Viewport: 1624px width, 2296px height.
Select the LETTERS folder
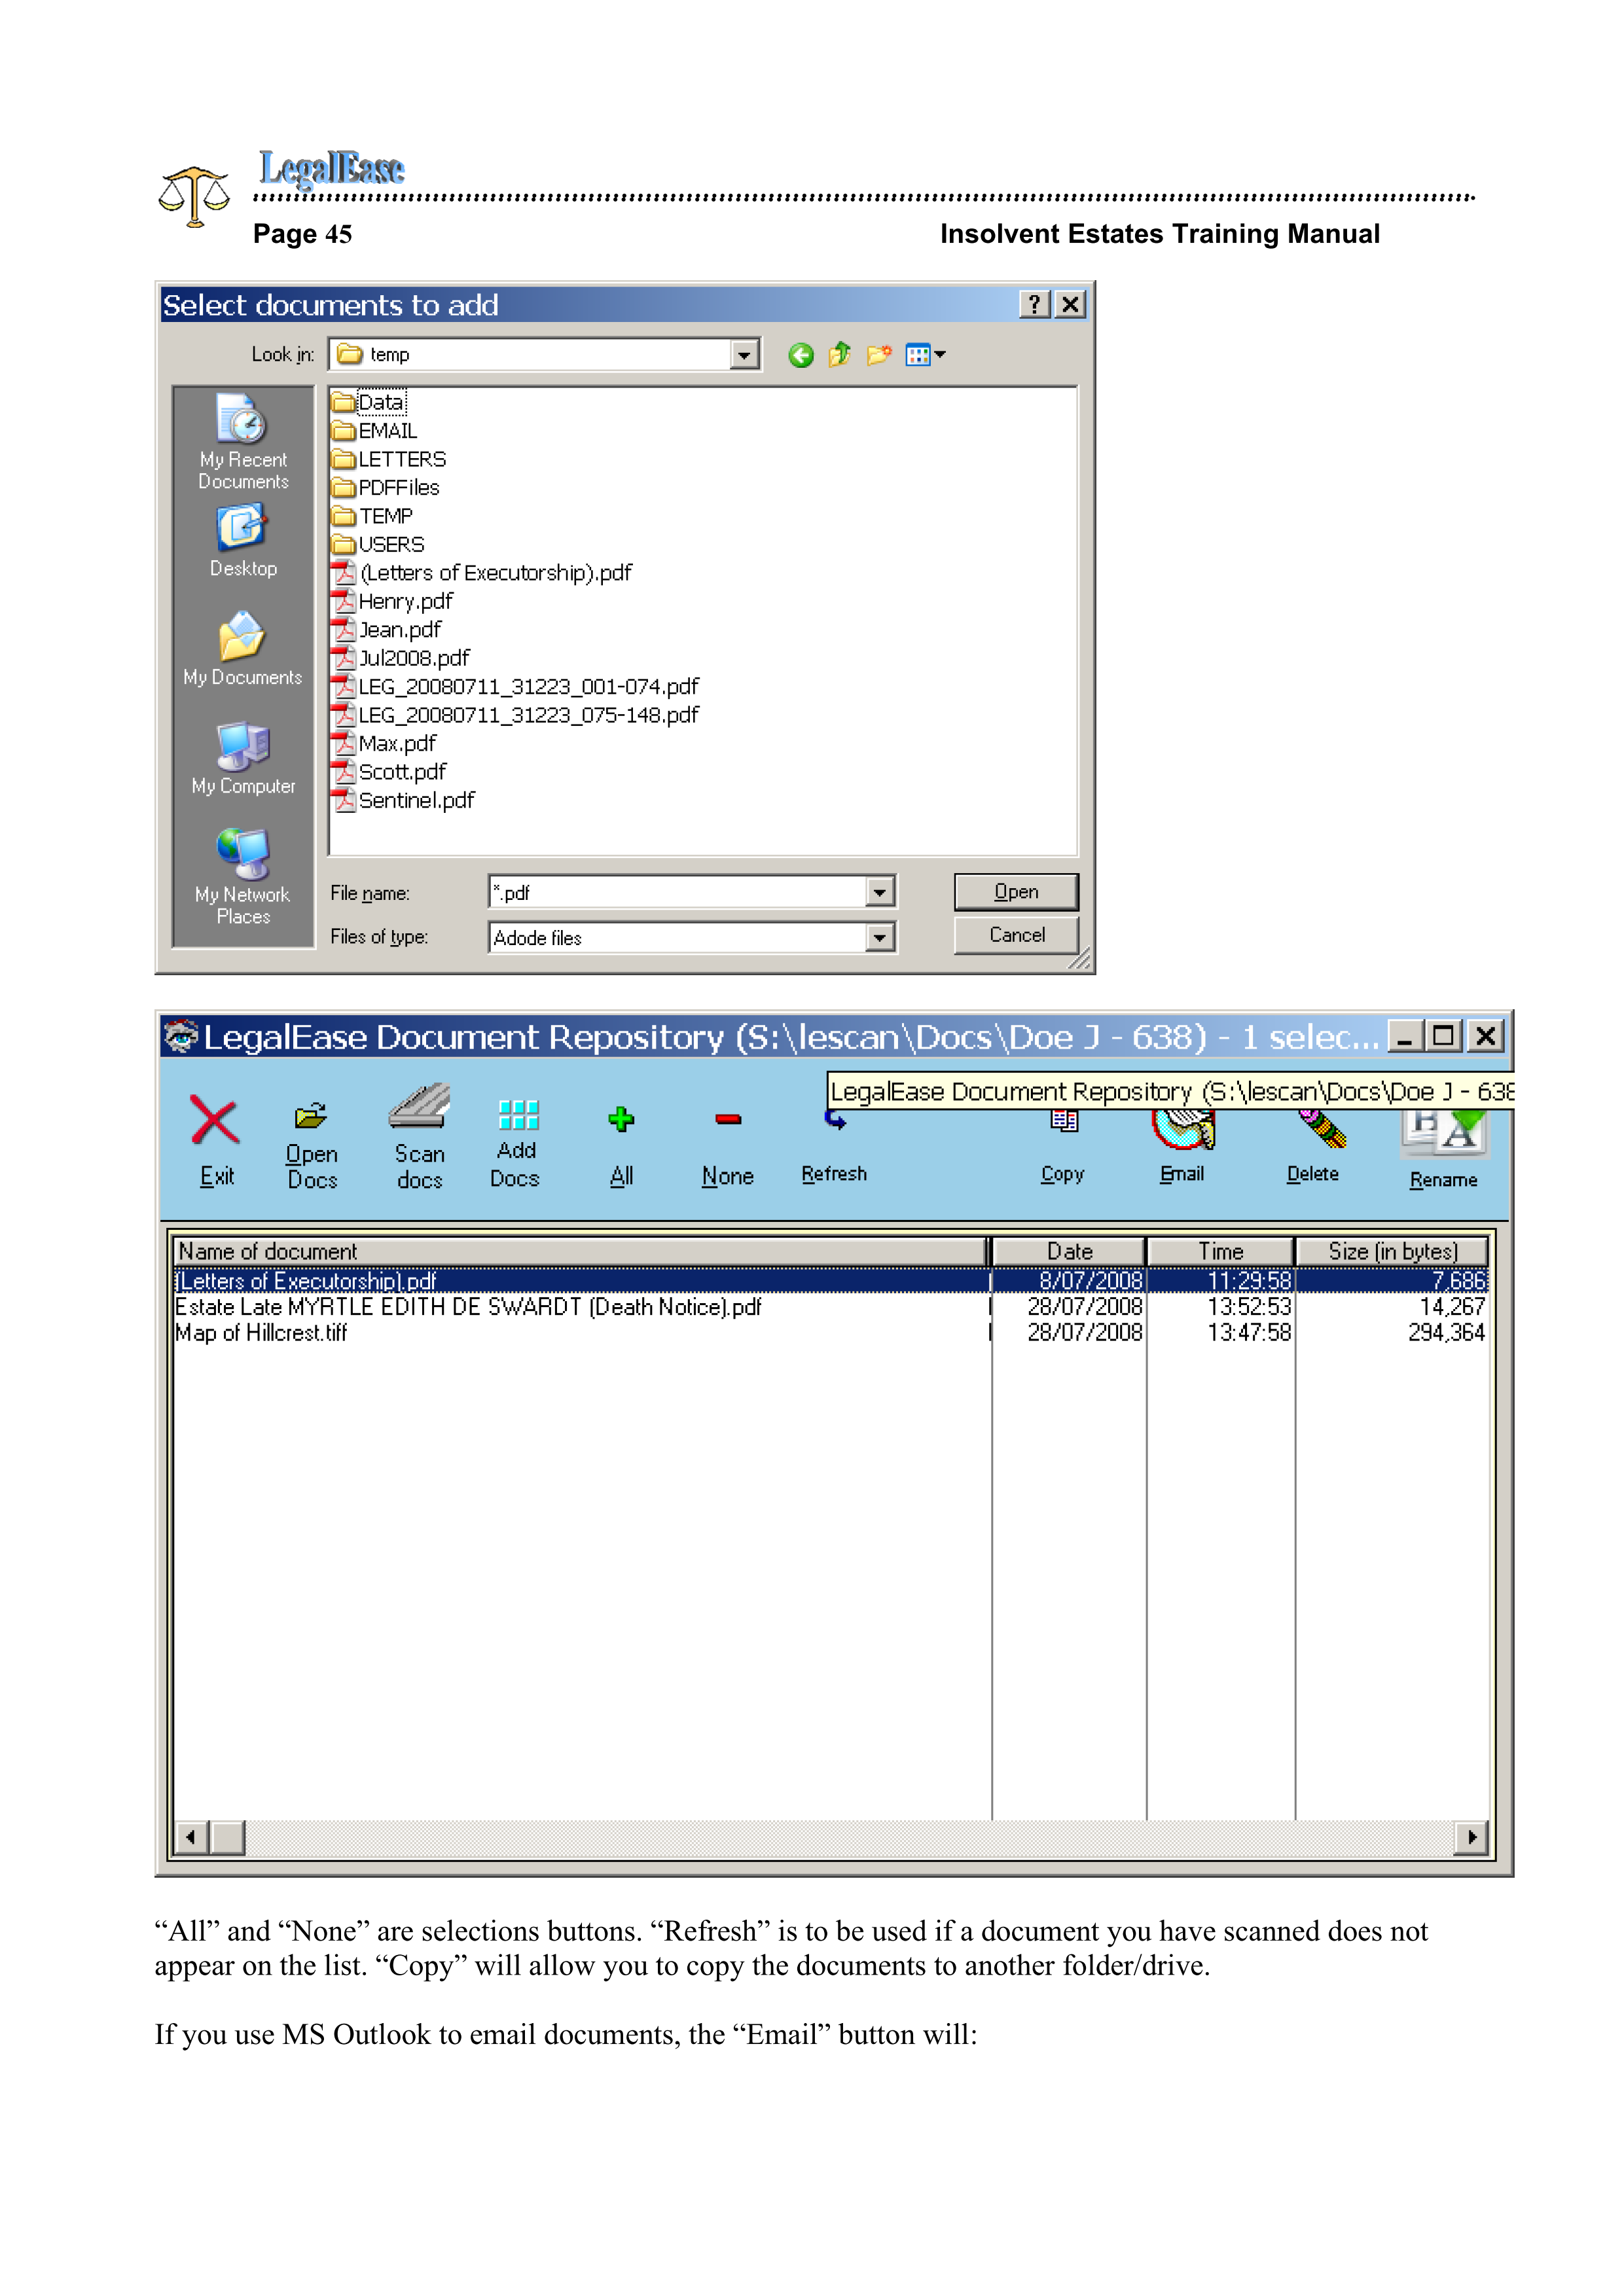tap(389, 459)
